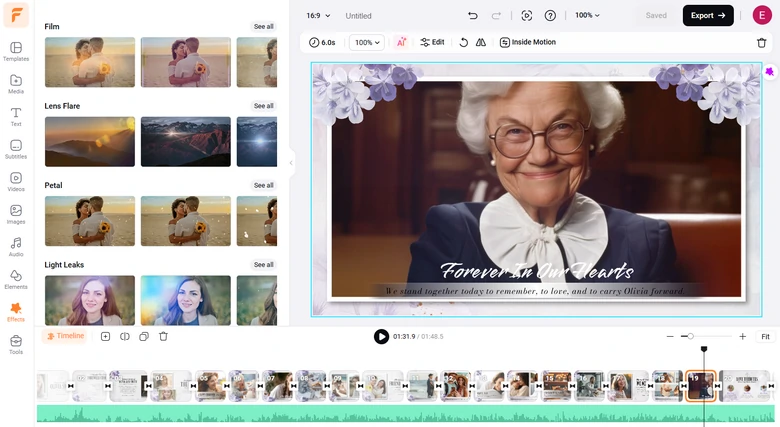Apply the first Light Leaks thumbnail
The height and width of the screenshot is (427, 780).
pyautogui.click(x=90, y=301)
